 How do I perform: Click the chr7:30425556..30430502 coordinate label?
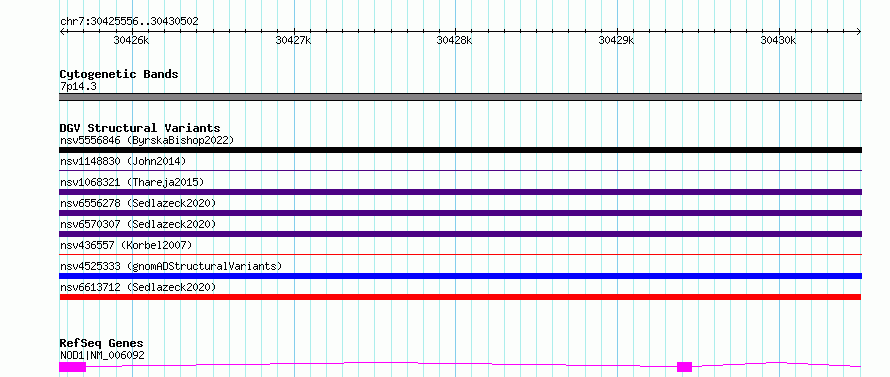click(129, 22)
